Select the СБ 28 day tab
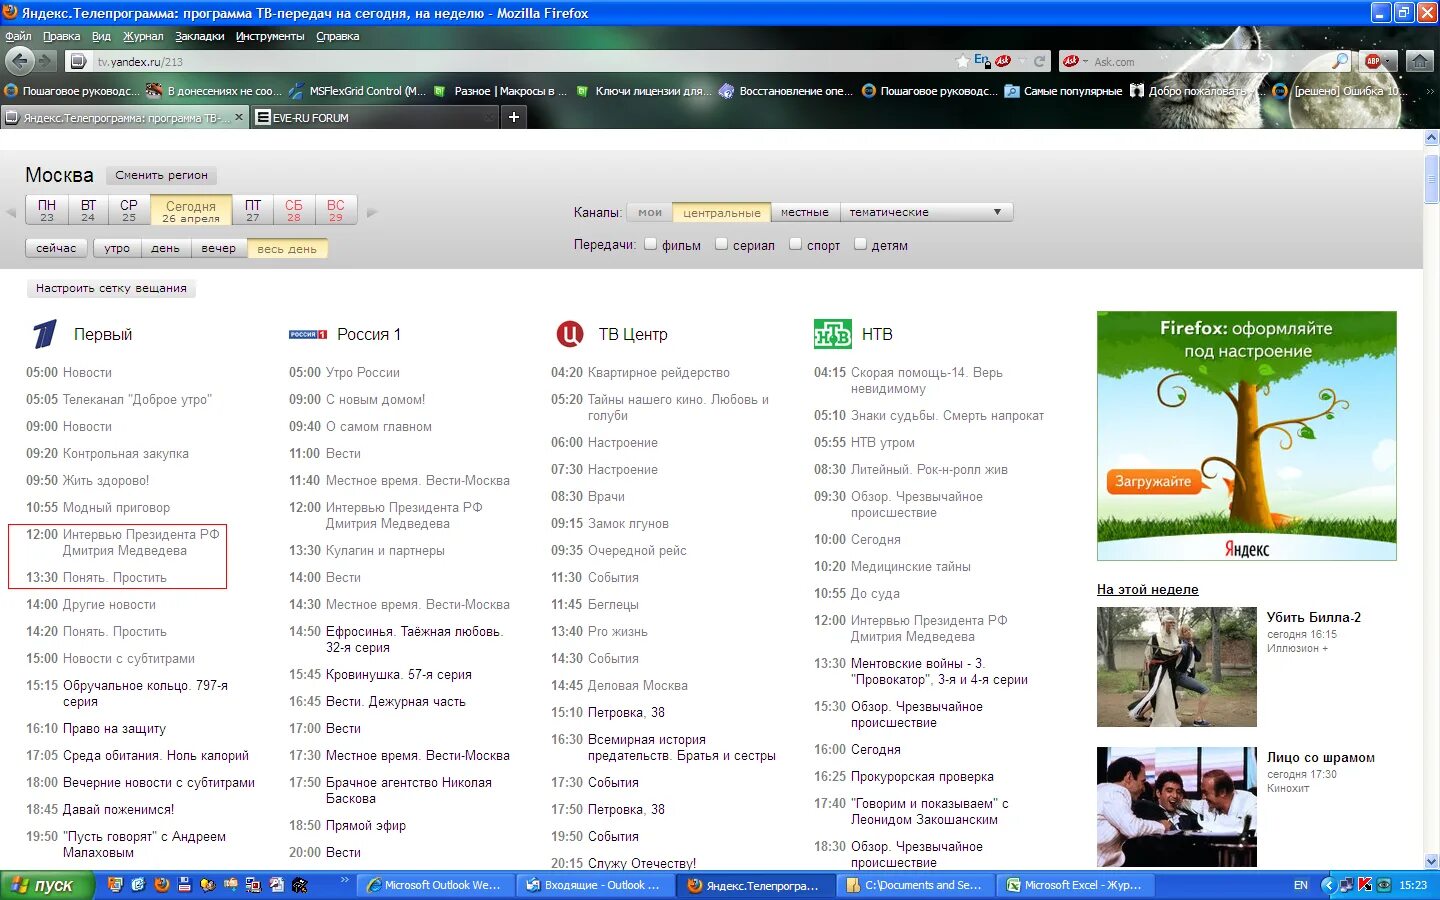 point(294,210)
